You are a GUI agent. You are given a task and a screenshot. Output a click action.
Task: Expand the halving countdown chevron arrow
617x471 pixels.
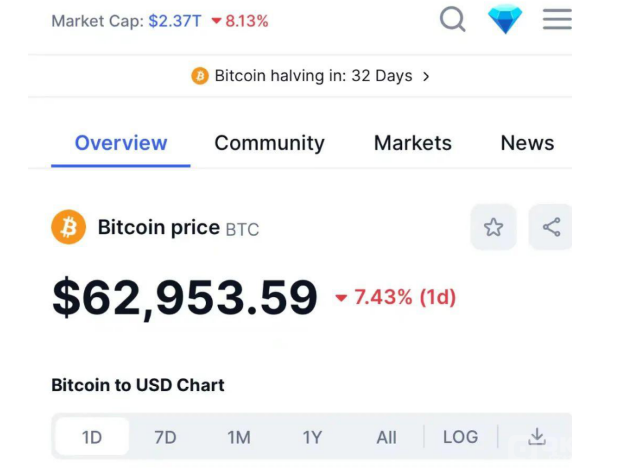[x=426, y=76]
